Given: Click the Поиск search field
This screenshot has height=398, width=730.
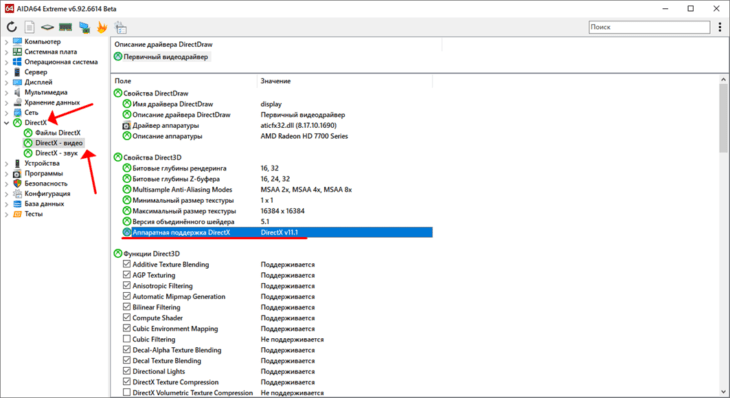Looking at the screenshot, I should [x=649, y=27].
